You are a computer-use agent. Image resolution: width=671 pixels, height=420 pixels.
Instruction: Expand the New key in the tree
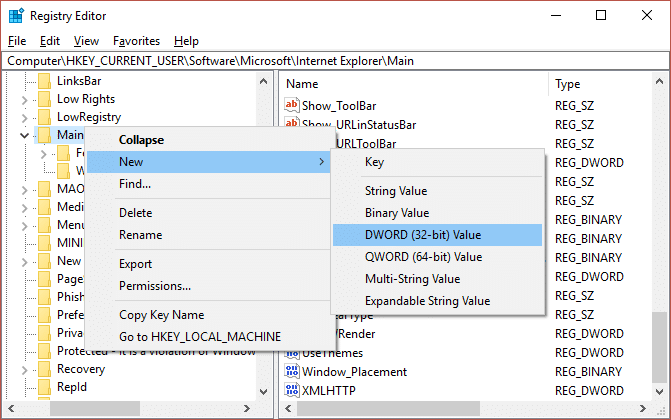point(24,262)
